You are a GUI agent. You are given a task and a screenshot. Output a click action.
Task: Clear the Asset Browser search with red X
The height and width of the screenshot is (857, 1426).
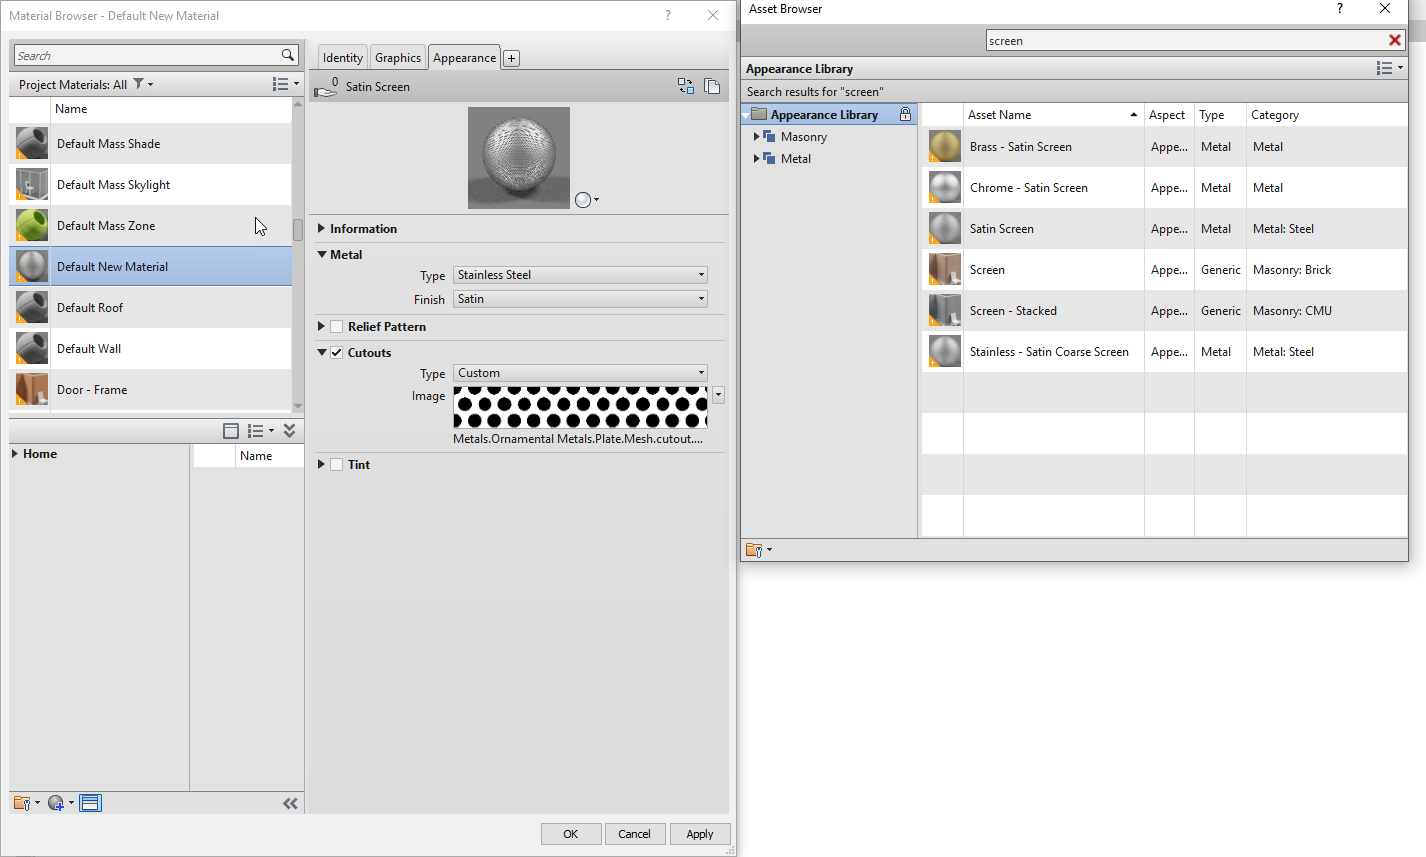[1395, 40]
